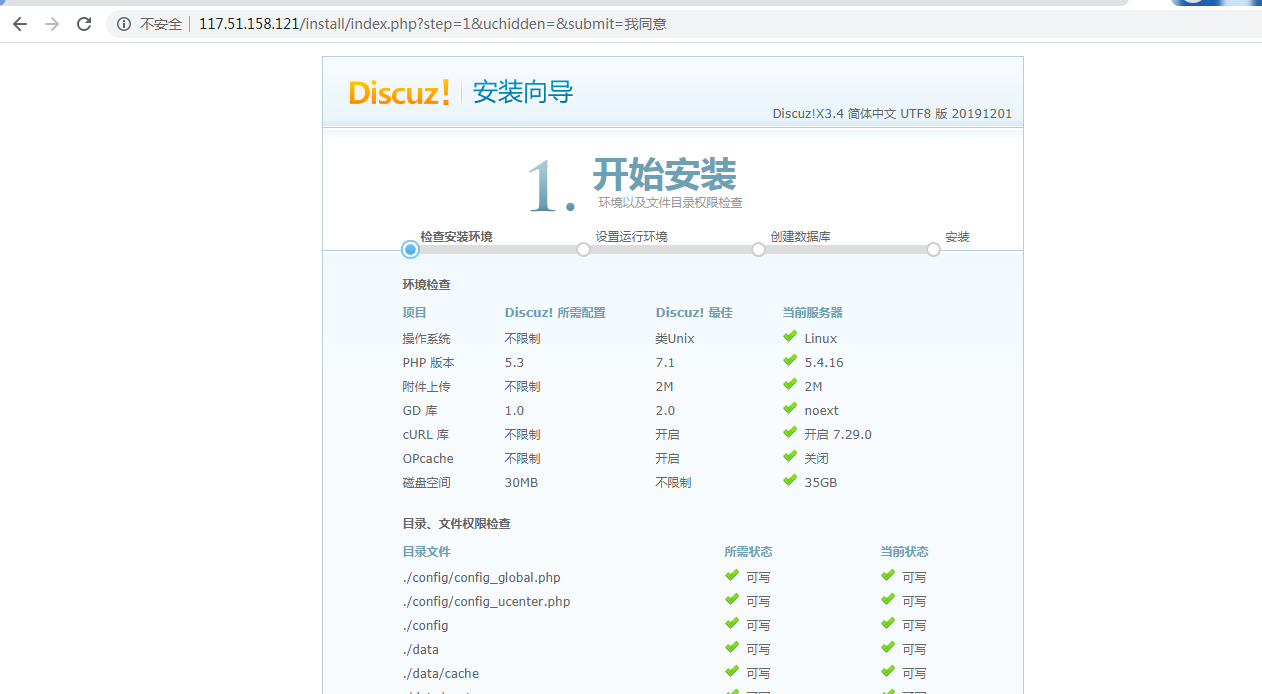Click the cURL 库 row label
The image size is (1262, 694).
[x=426, y=435]
